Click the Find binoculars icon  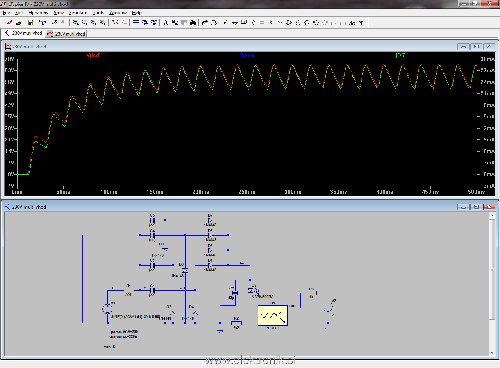193,22
